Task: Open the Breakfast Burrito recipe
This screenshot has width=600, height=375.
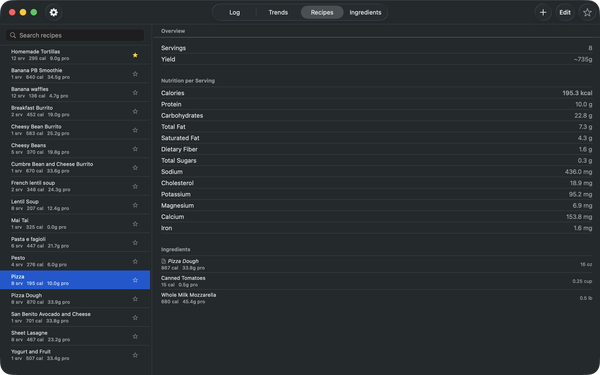Action: point(75,111)
